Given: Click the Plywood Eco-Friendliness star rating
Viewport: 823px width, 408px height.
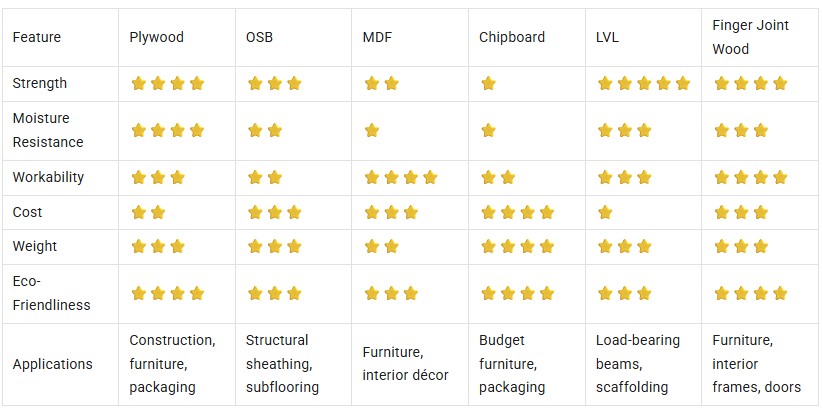Looking at the screenshot, I should point(167,293).
